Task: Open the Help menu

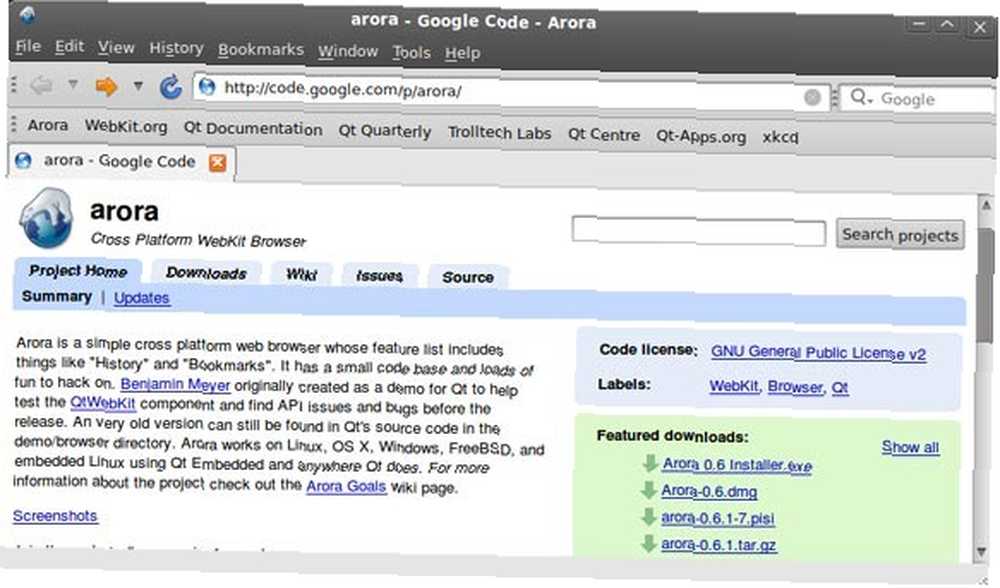Action: [x=462, y=53]
